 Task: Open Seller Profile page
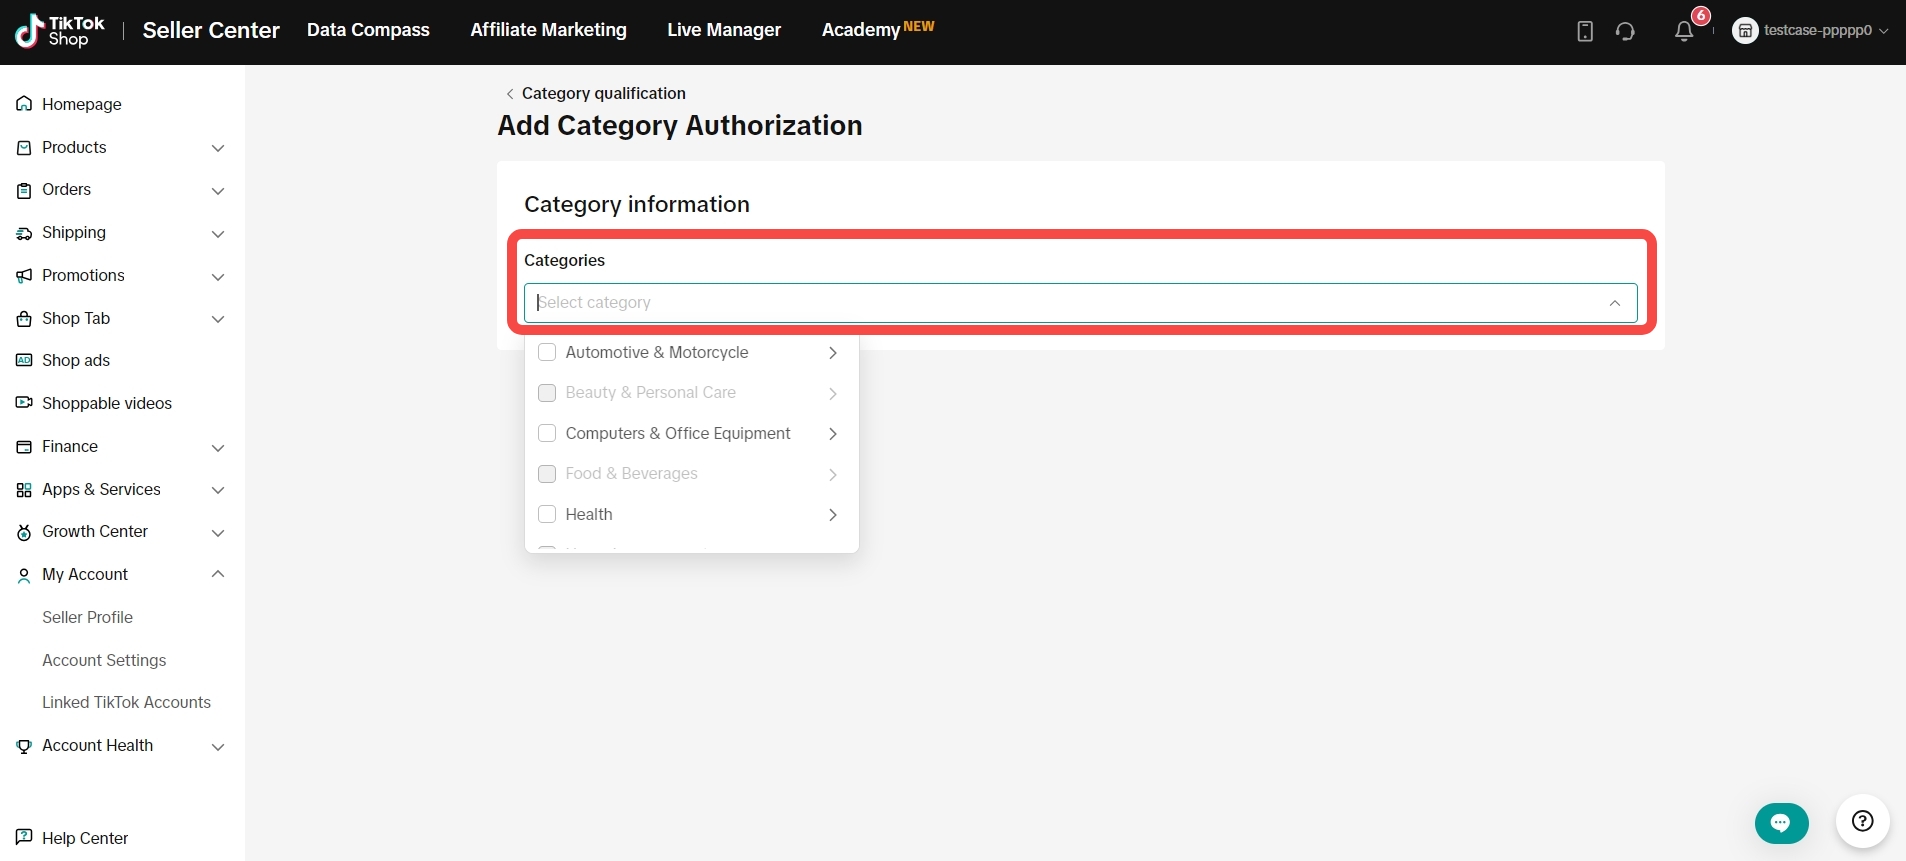[87, 617]
